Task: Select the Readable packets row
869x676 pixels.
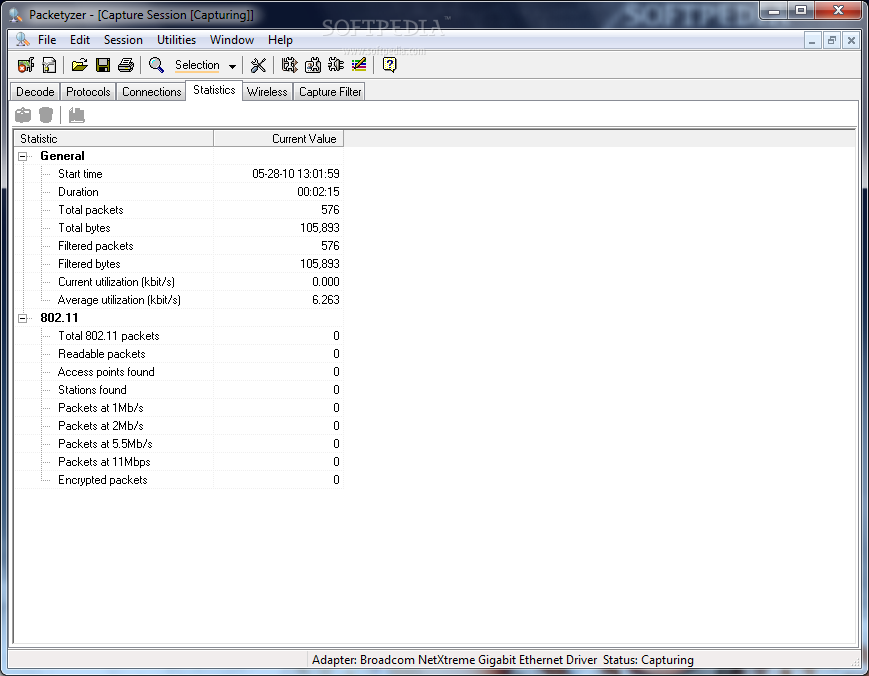Action: pos(178,354)
